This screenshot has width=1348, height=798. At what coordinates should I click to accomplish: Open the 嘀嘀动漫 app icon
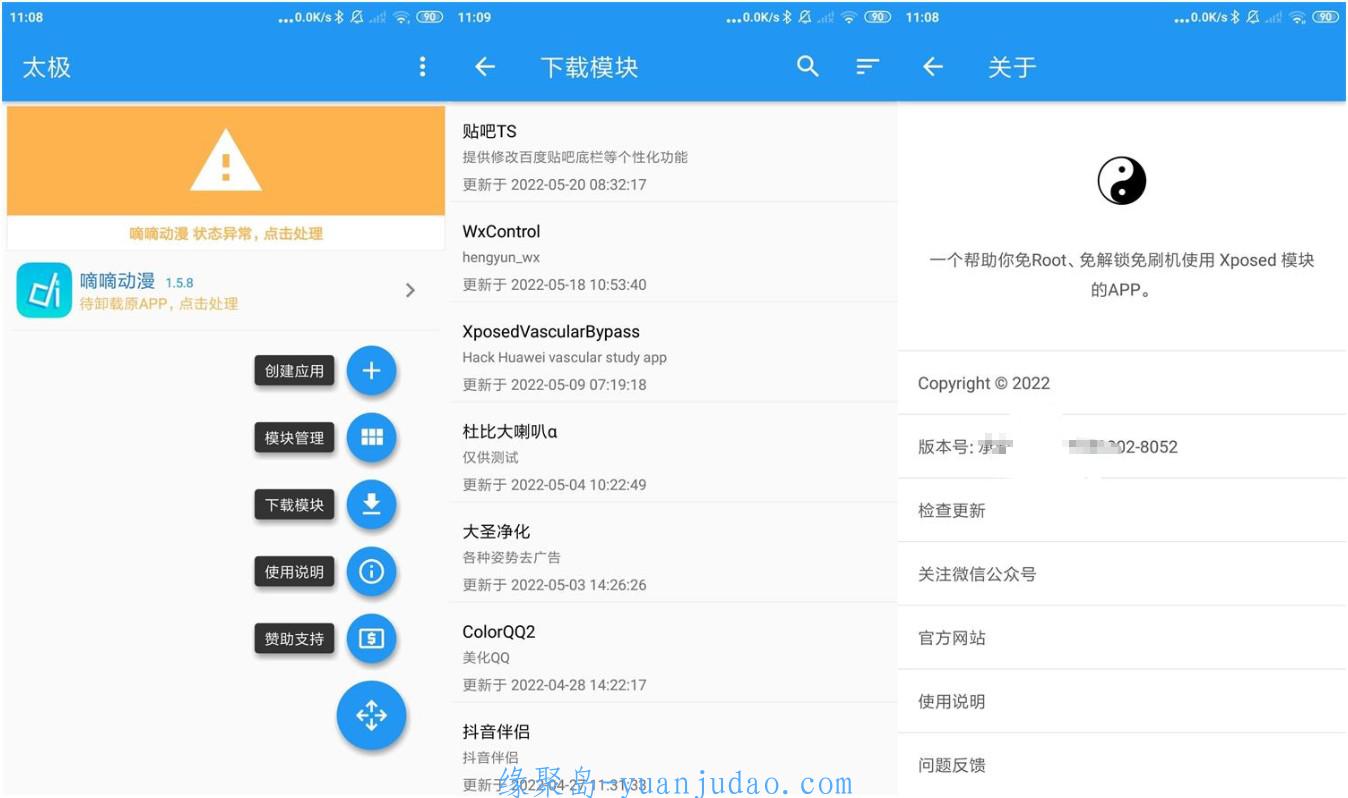(x=44, y=290)
